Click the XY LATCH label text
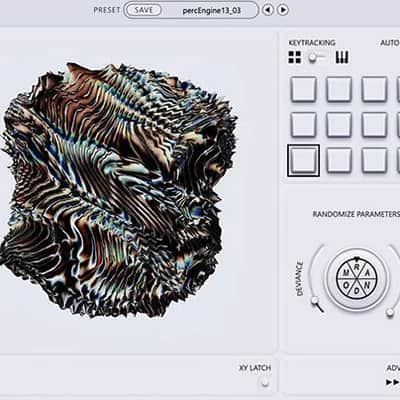400x400 pixels. (255, 368)
